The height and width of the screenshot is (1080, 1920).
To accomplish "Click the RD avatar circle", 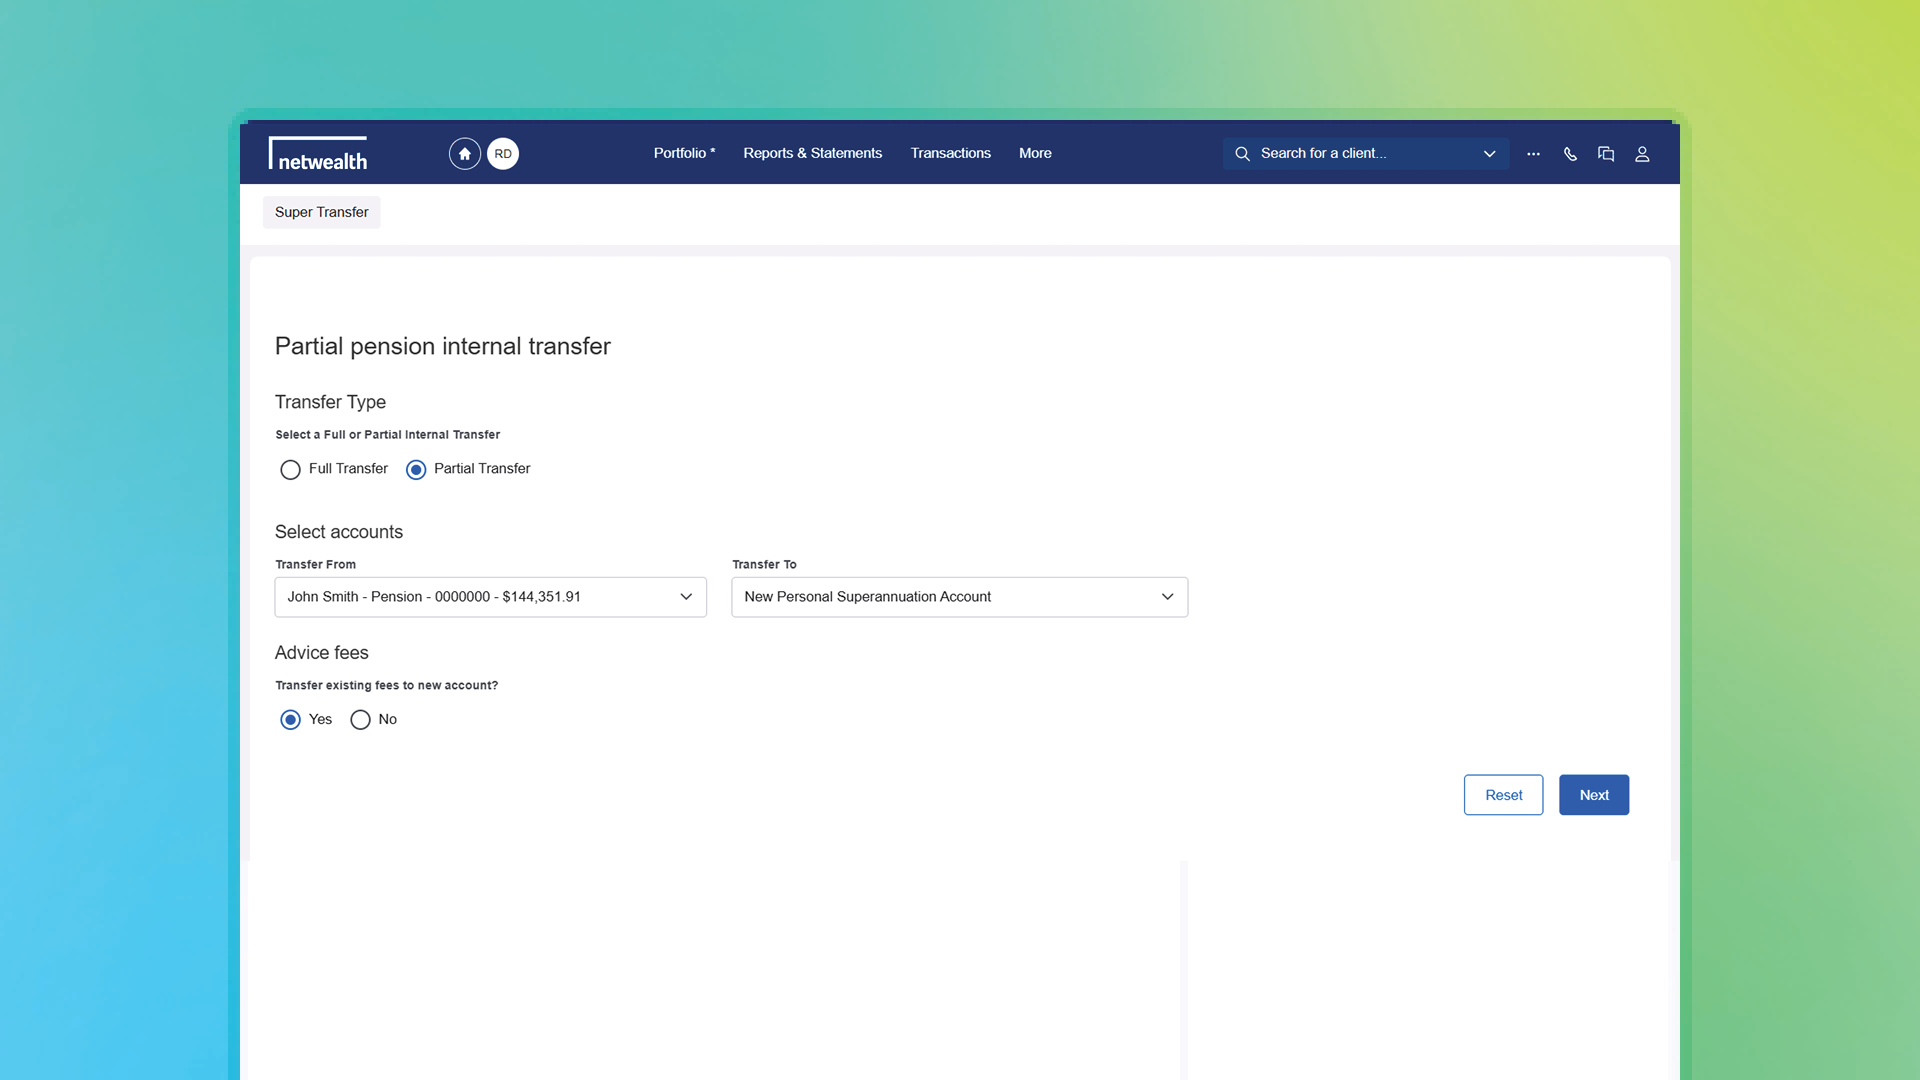I will pos(503,154).
